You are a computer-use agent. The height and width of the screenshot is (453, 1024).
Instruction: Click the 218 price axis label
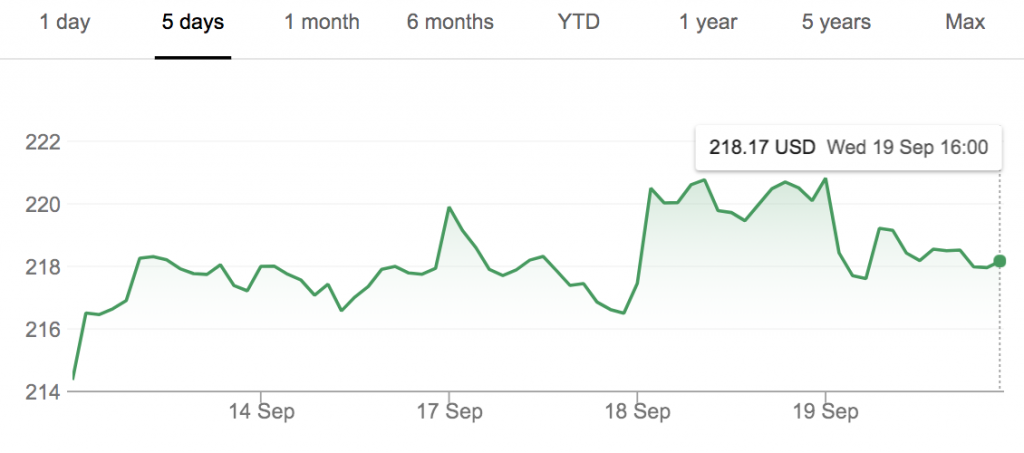pyautogui.click(x=42, y=267)
